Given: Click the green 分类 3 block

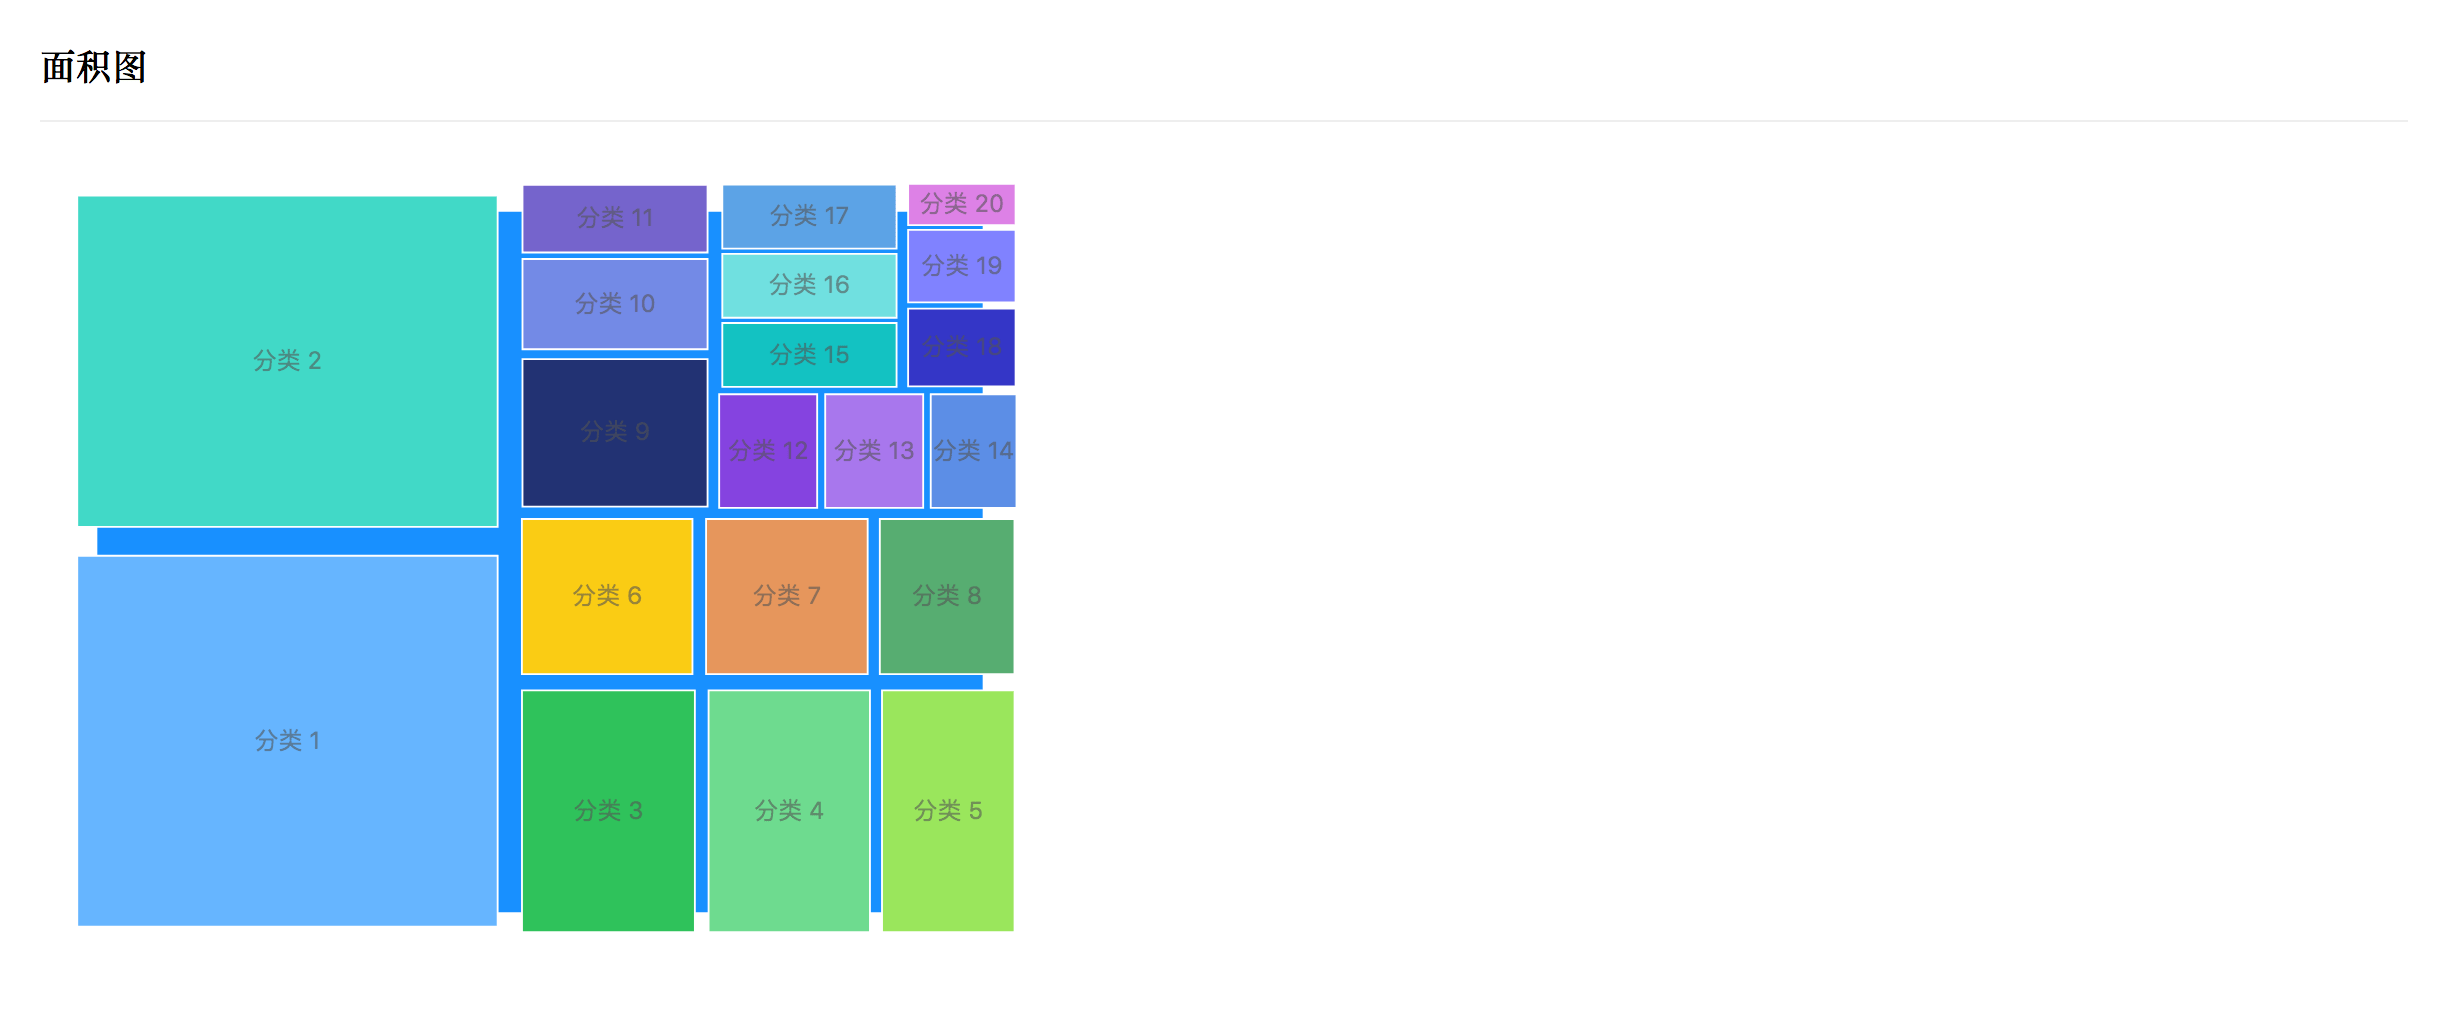Looking at the screenshot, I should coord(608,810).
